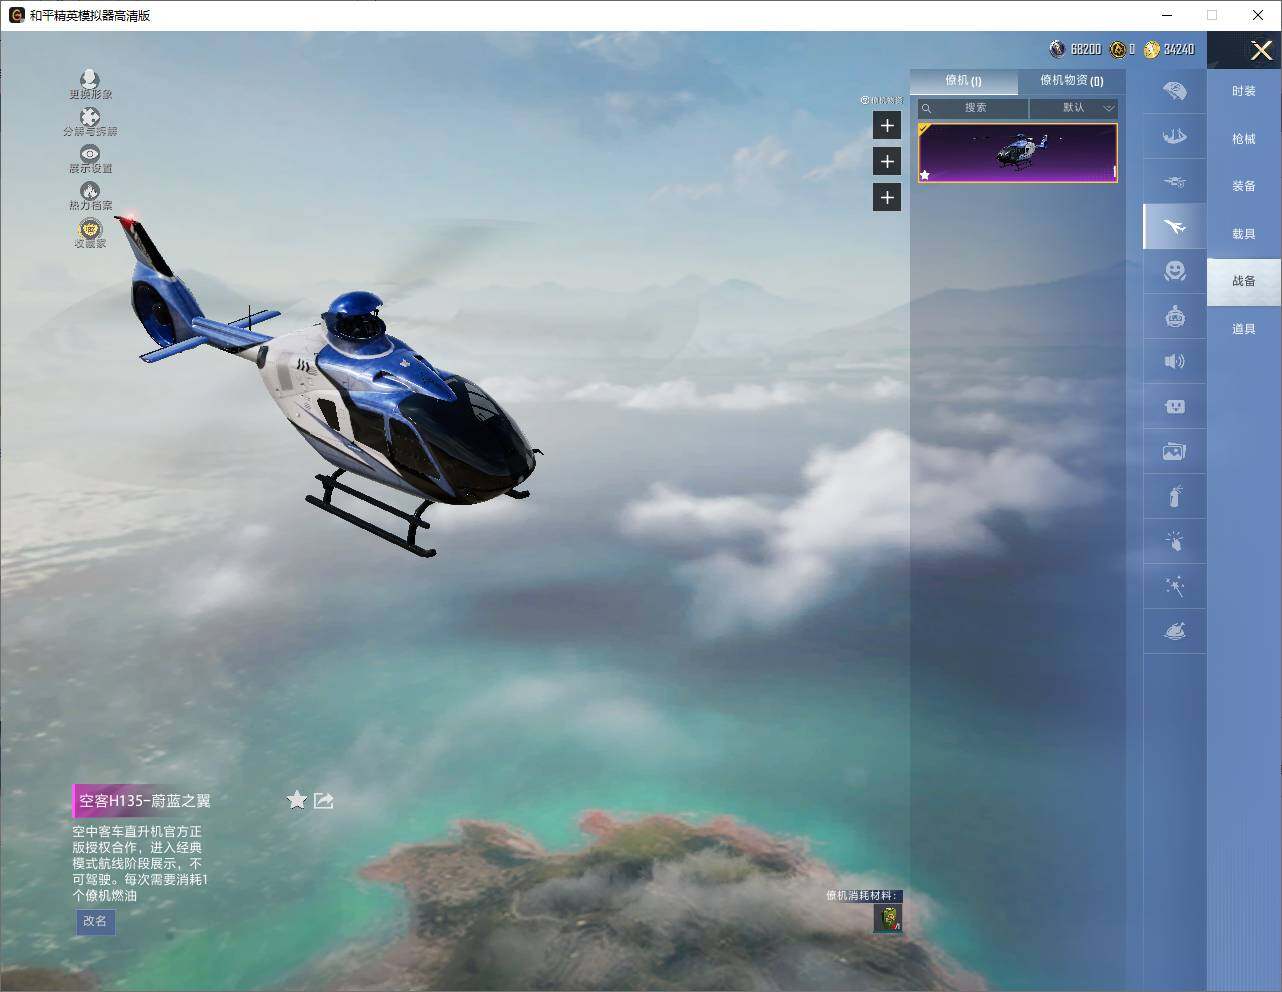
Task: Favorite the helicopter with the star icon
Action: pyautogui.click(x=297, y=800)
